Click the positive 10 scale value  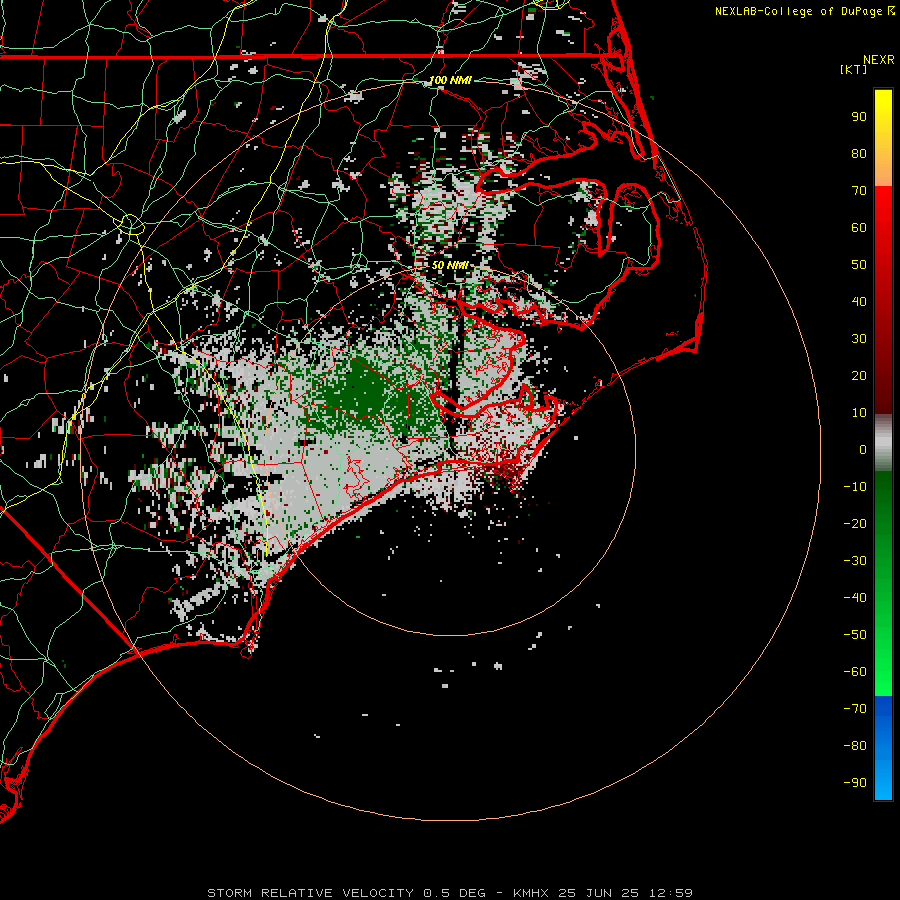pos(859,413)
